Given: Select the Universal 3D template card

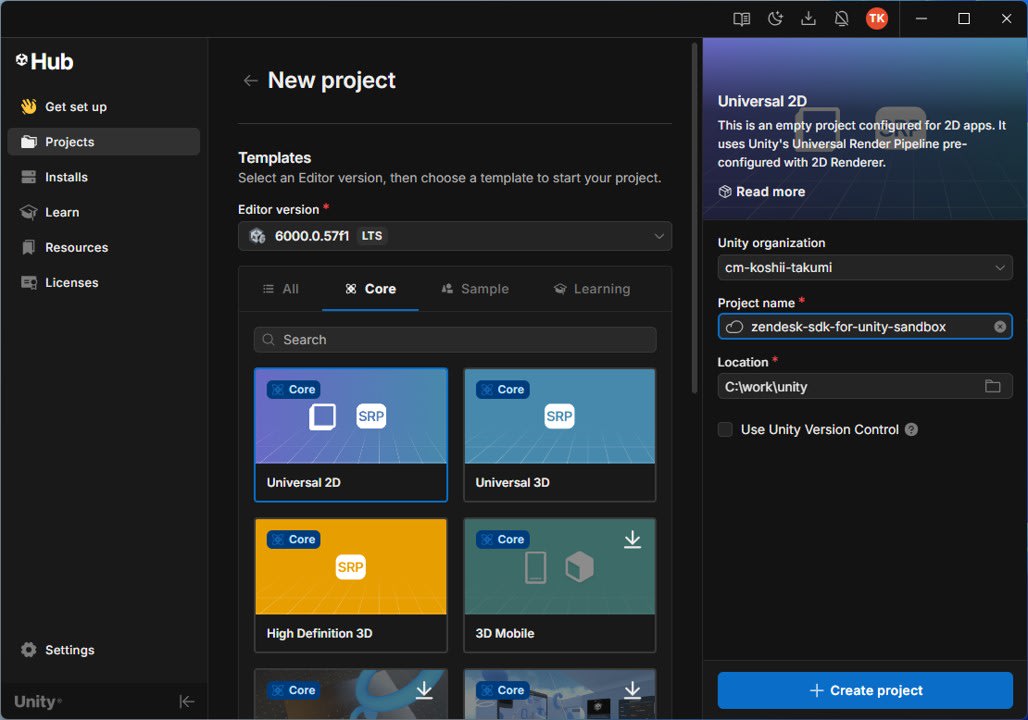Looking at the screenshot, I should pyautogui.click(x=559, y=435).
